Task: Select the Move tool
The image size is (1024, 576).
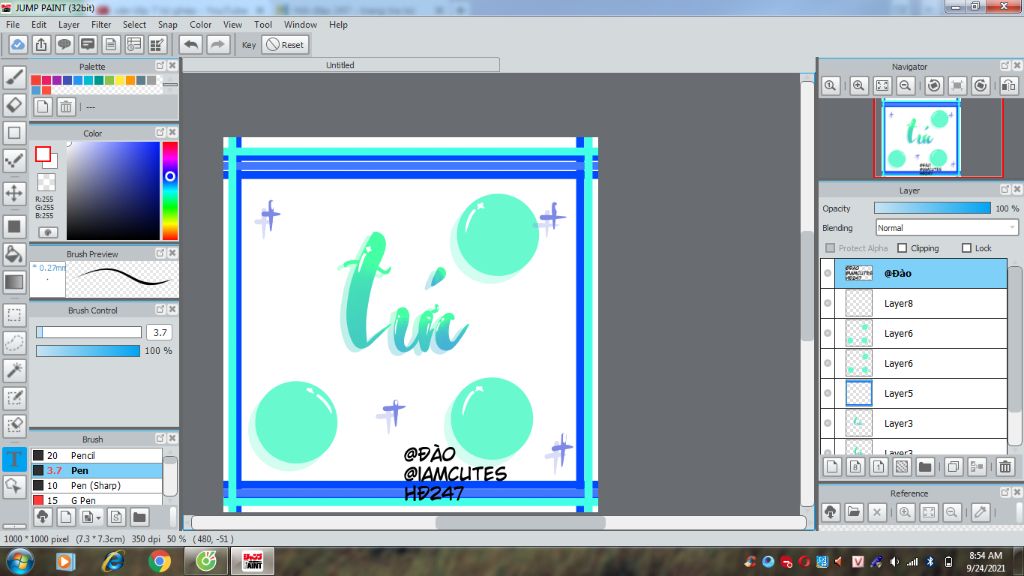Action: click(14, 193)
